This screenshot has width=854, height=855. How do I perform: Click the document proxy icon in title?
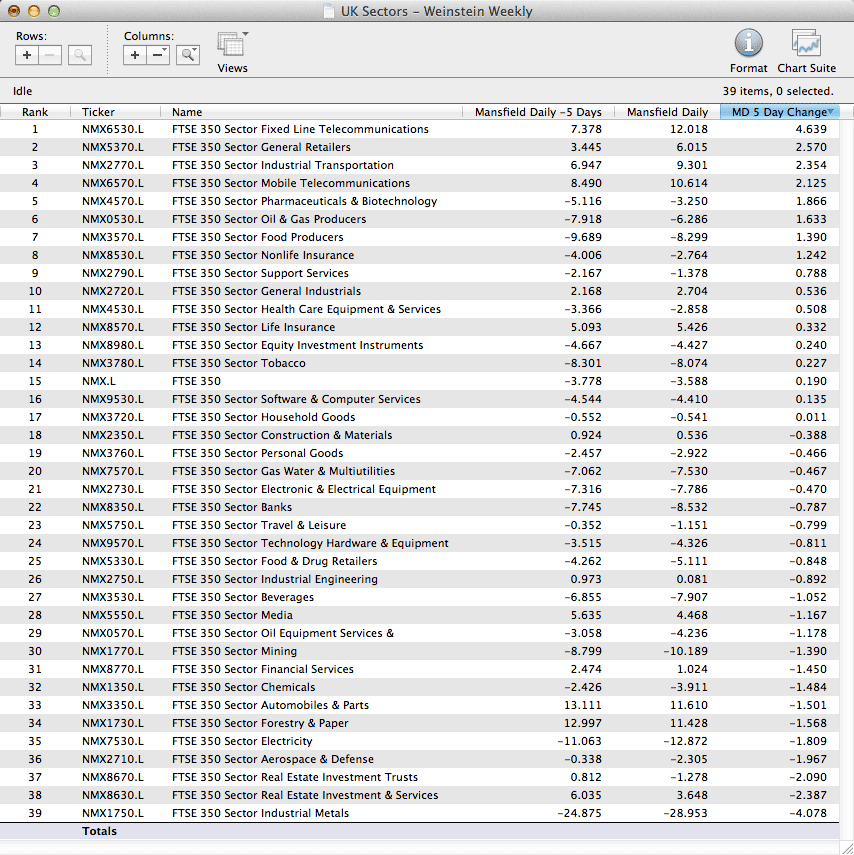click(330, 12)
